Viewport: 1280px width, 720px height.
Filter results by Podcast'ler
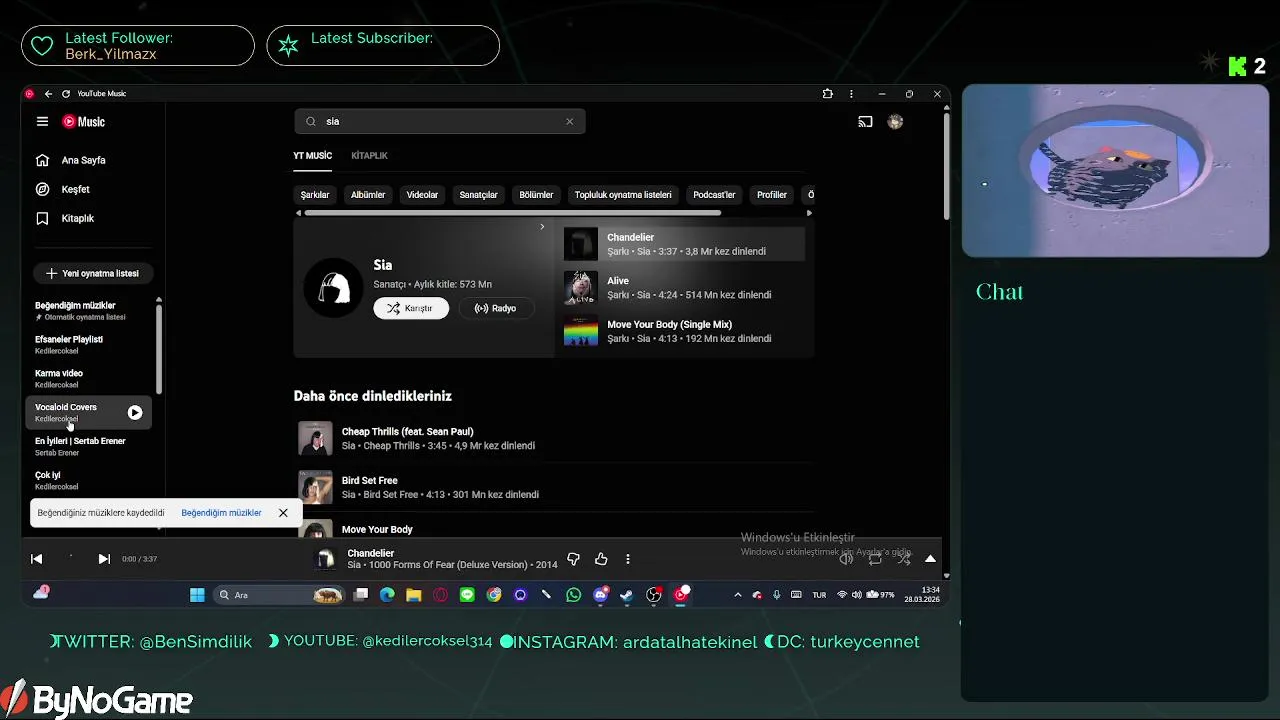click(x=714, y=195)
